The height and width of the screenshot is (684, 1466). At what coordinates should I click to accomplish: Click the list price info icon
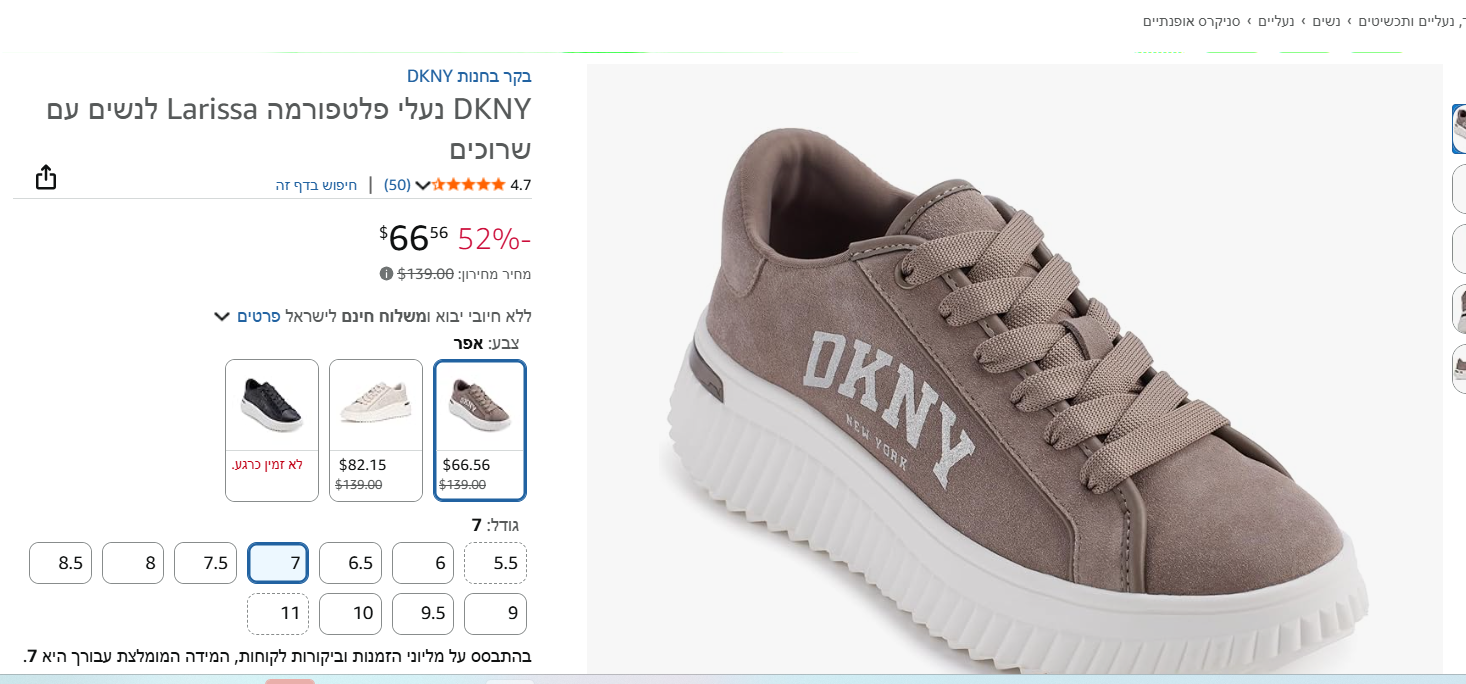click(x=386, y=274)
